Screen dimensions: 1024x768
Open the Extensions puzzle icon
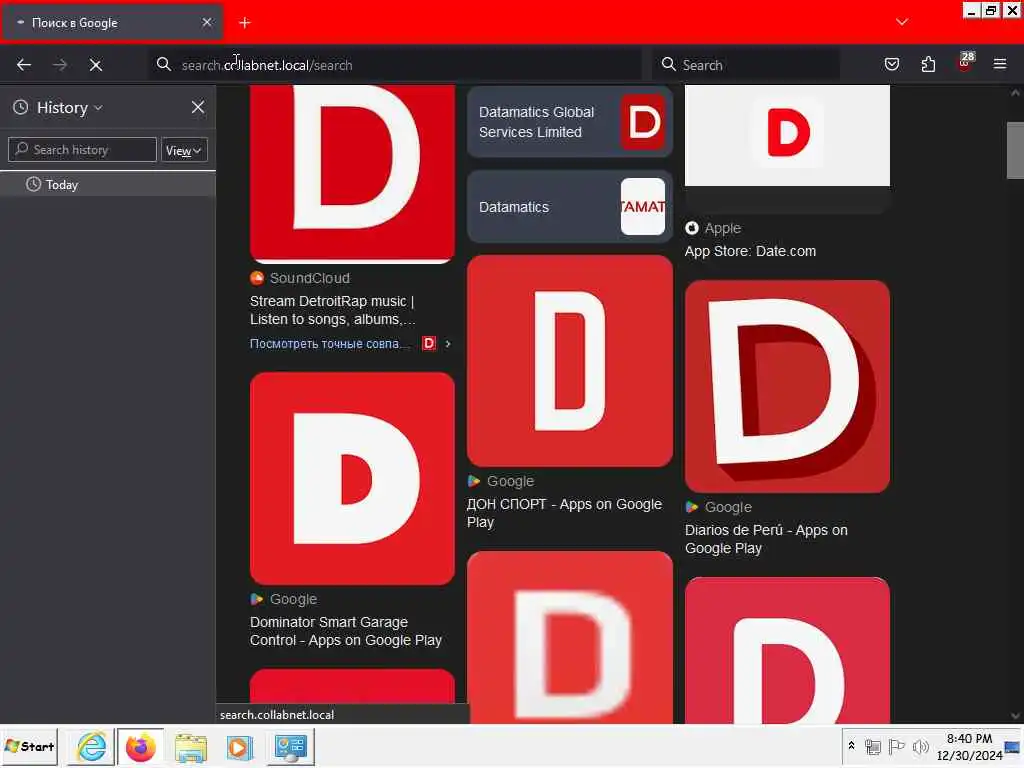click(x=928, y=64)
